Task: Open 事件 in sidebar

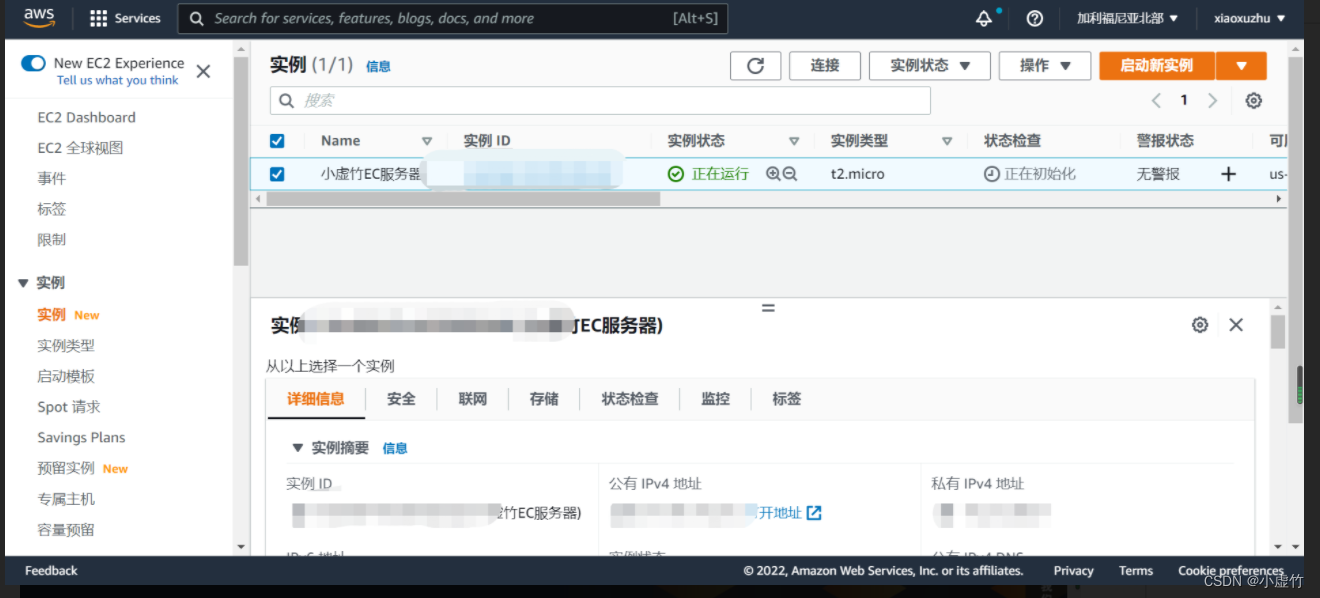Action: tap(52, 179)
